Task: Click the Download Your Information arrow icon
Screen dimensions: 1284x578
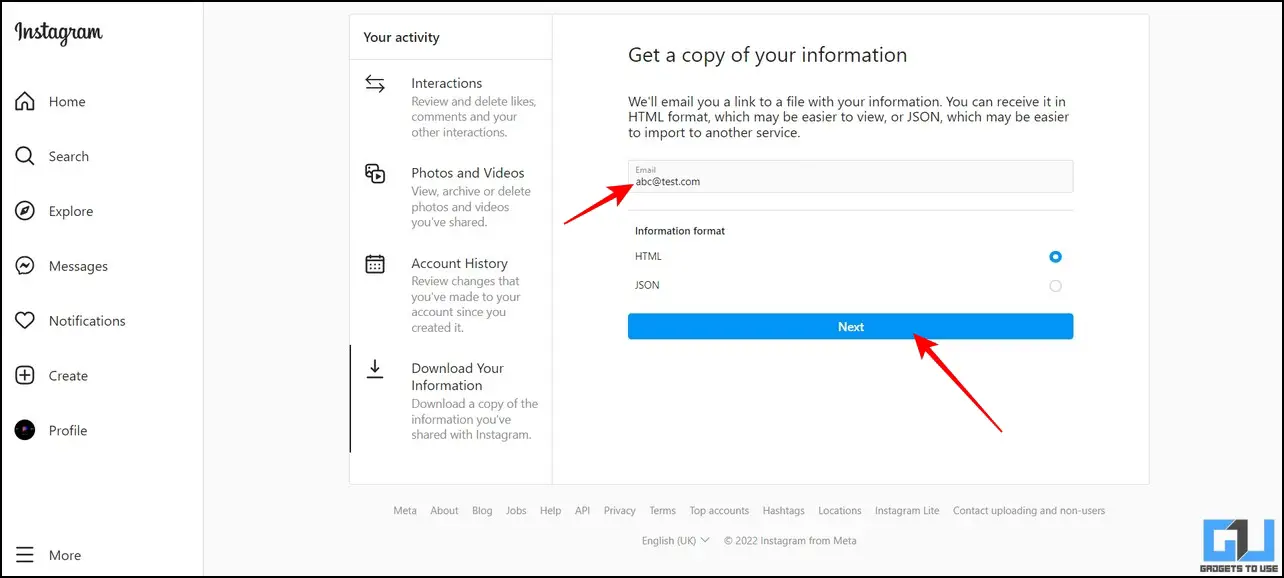Action: click(x=375, y=369)
